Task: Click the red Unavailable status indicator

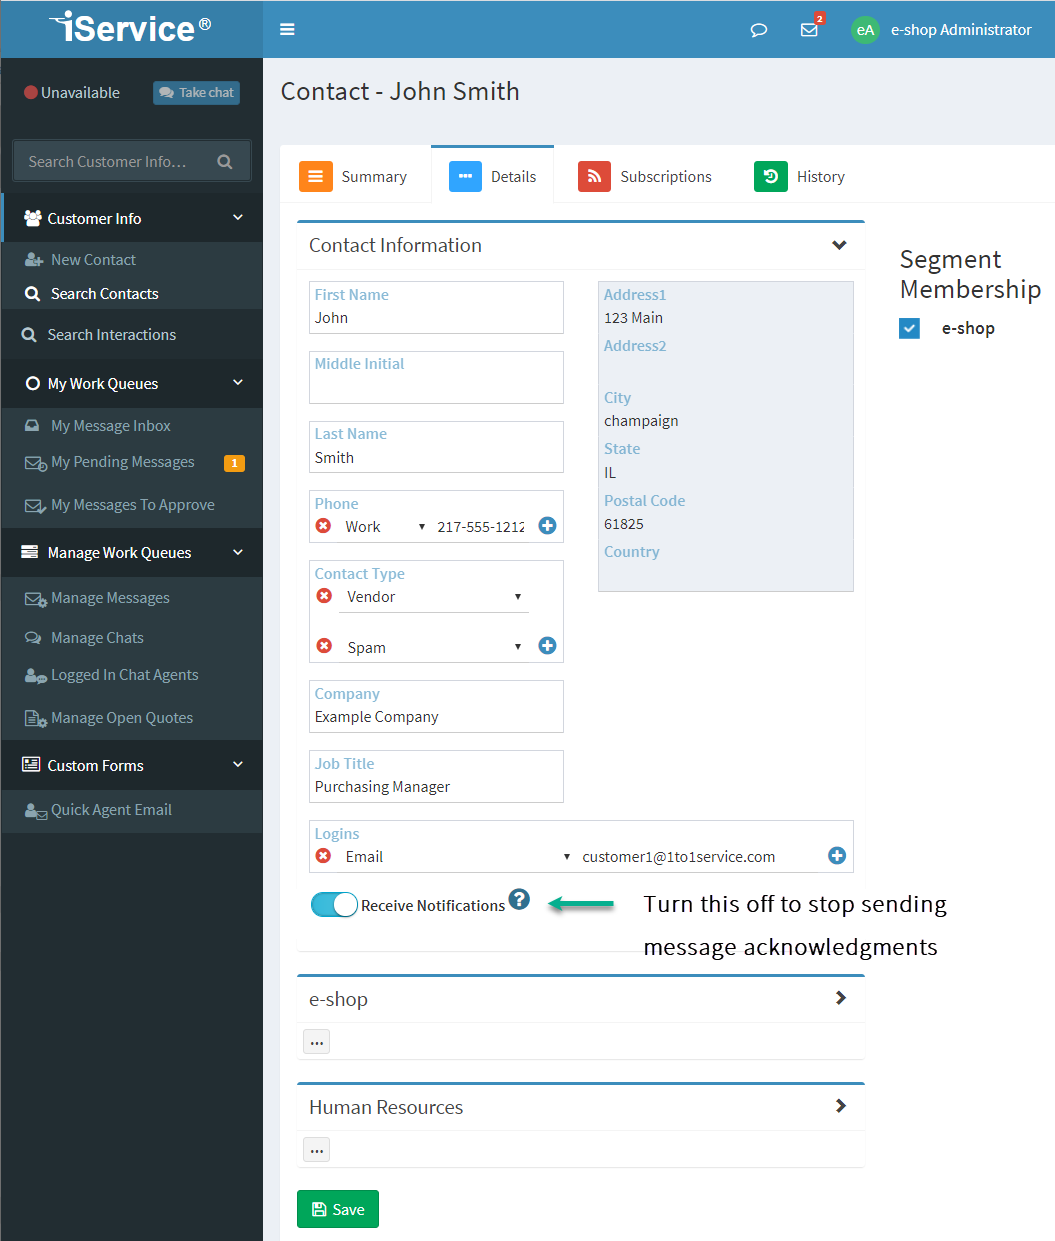Action: click(31, 93)
